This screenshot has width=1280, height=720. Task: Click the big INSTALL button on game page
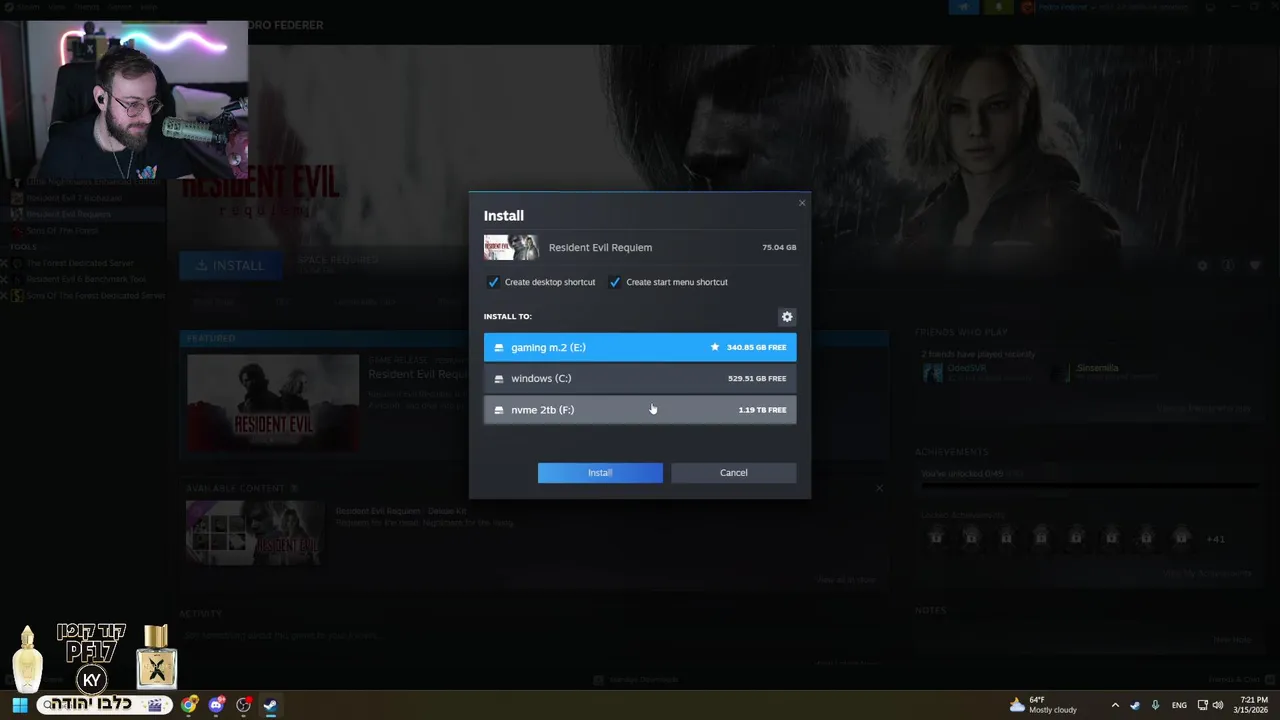(x=230, y=265)
